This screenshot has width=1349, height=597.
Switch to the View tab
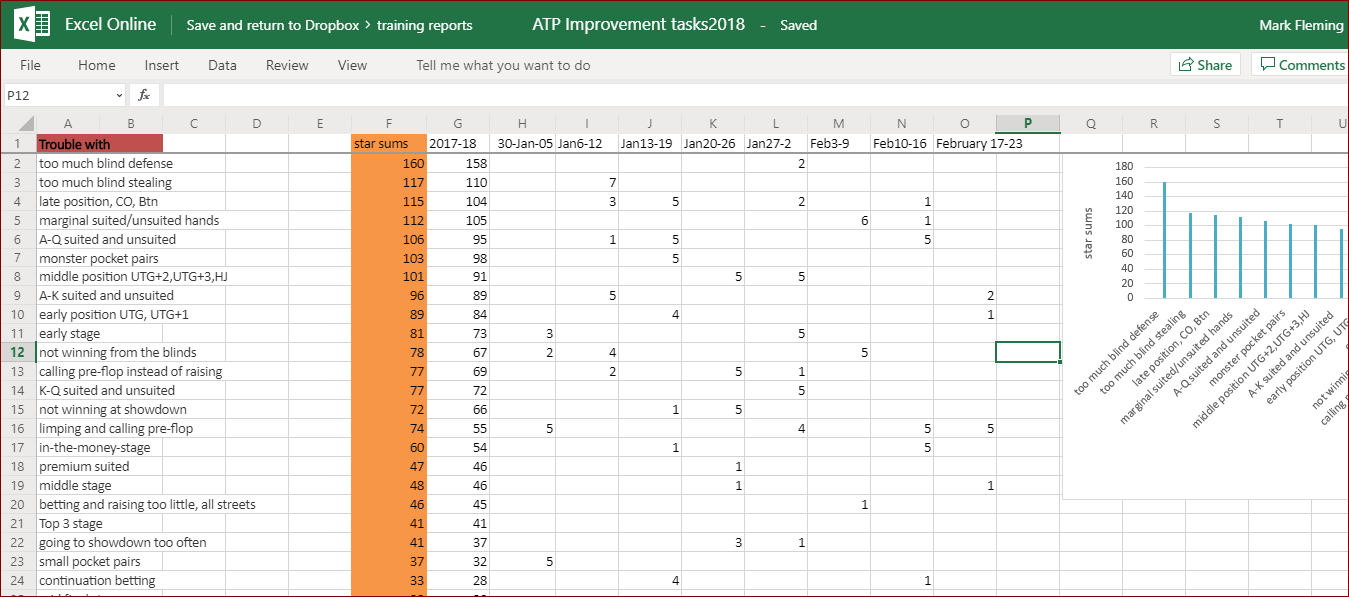pos(352,65)
